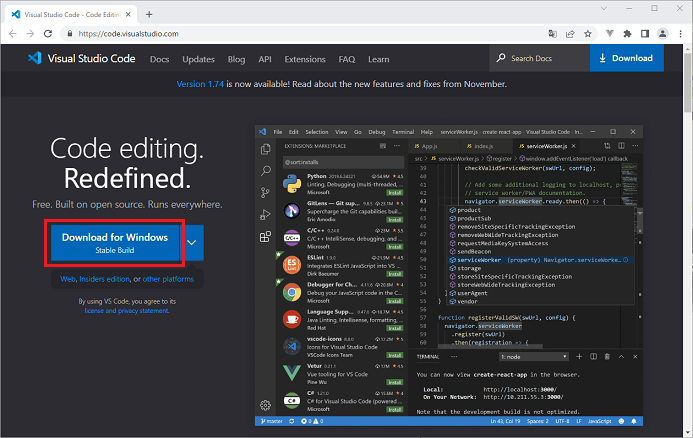The width and height of the screenshot is (693, 438).
Task: Click the Search Docs field
Action: (539, 58)
